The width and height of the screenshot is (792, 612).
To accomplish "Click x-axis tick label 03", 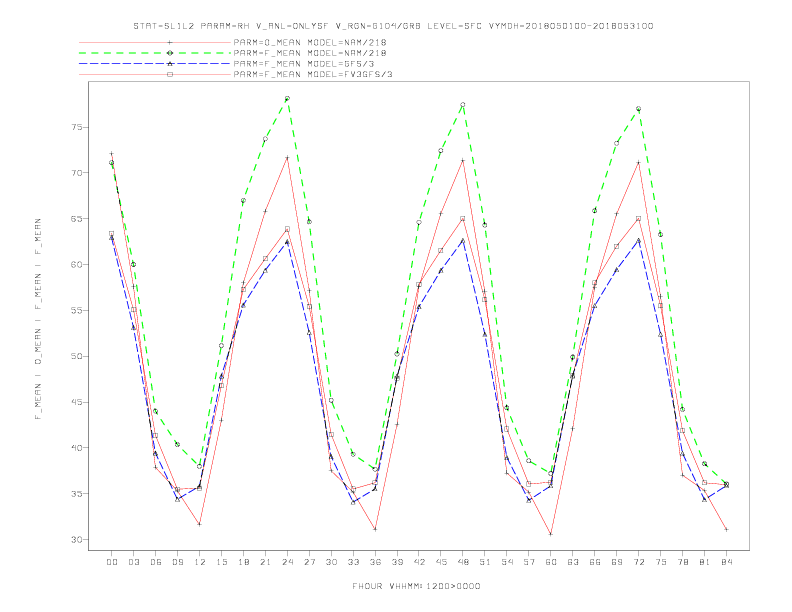I will pos(133,562).
